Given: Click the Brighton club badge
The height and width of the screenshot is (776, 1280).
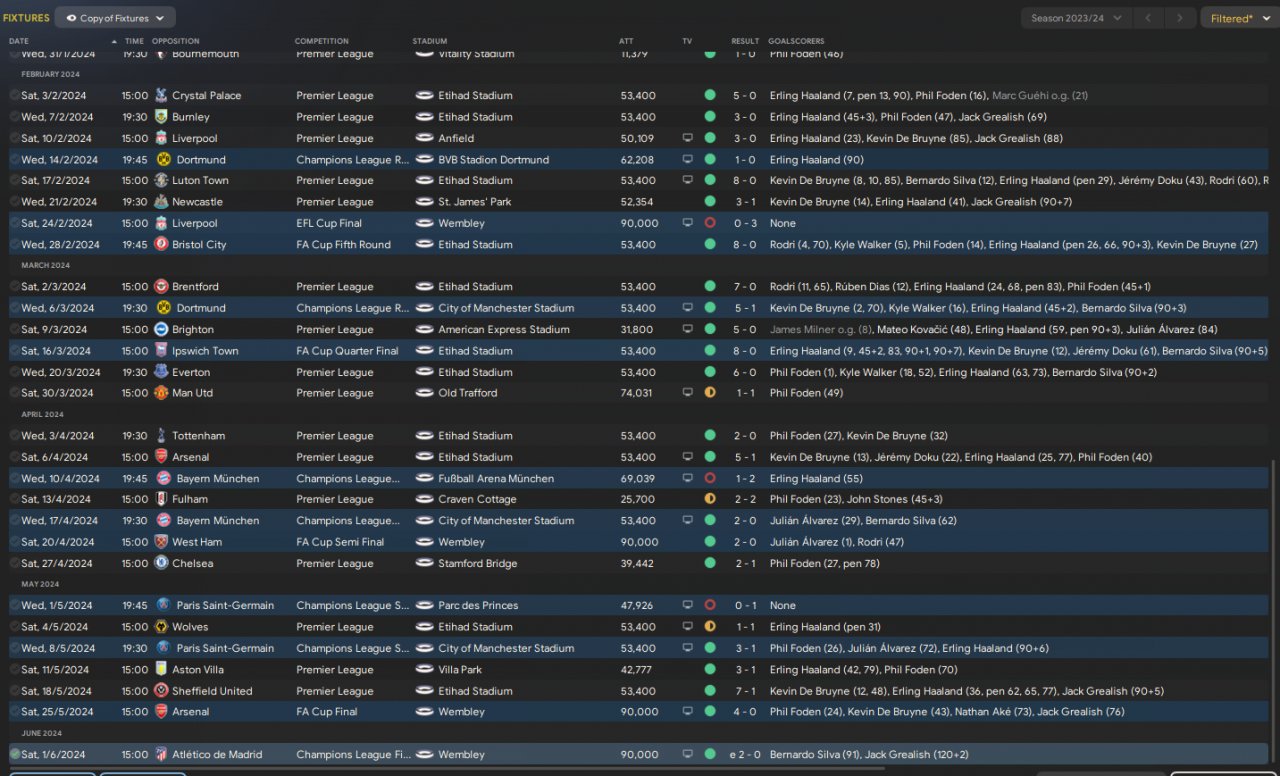Looking at the screenshot, I should click(161, 330).
